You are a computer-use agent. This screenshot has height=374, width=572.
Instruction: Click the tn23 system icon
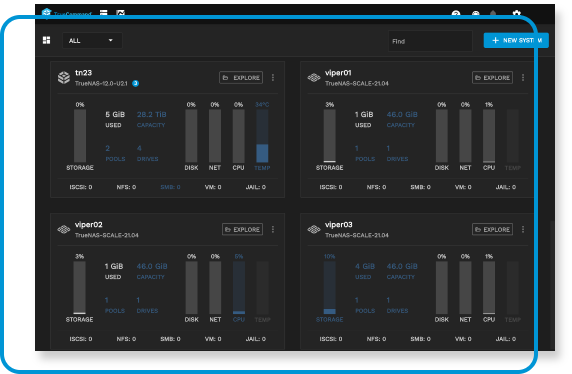64,77
